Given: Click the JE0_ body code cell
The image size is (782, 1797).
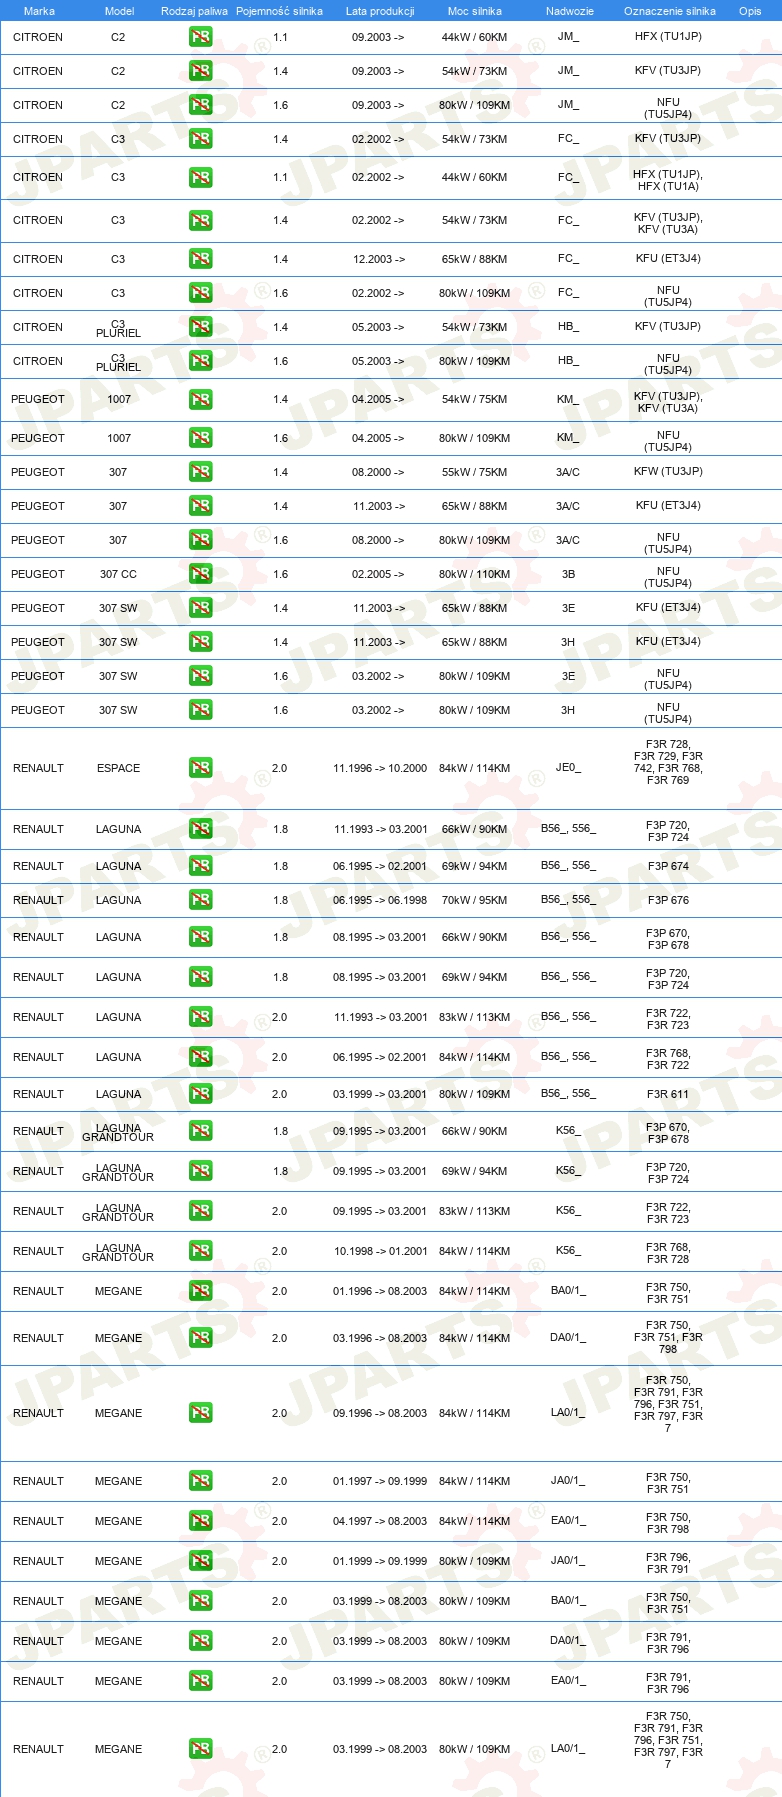Looking at the screenshot, I should pyautogui.click(x=568, y=768).
